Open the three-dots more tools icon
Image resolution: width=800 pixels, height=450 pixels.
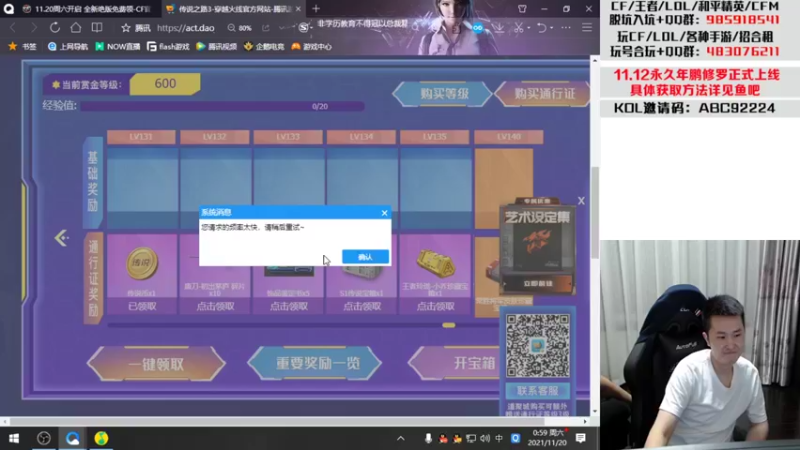pos(566,28)
